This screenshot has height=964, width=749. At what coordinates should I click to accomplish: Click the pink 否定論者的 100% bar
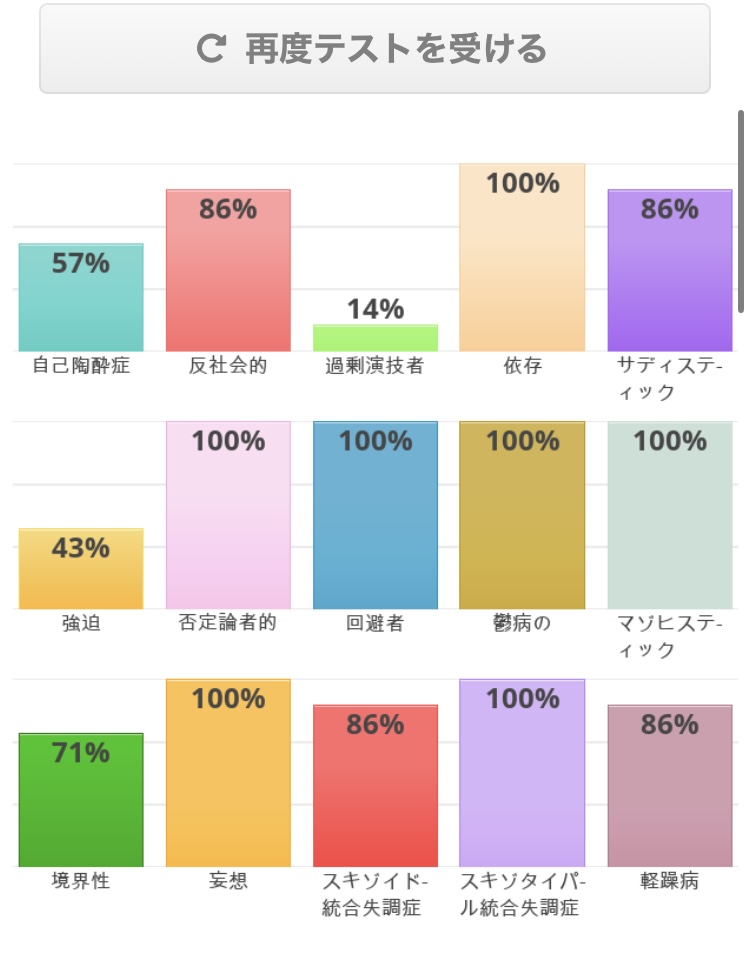[x=228, y=516]
